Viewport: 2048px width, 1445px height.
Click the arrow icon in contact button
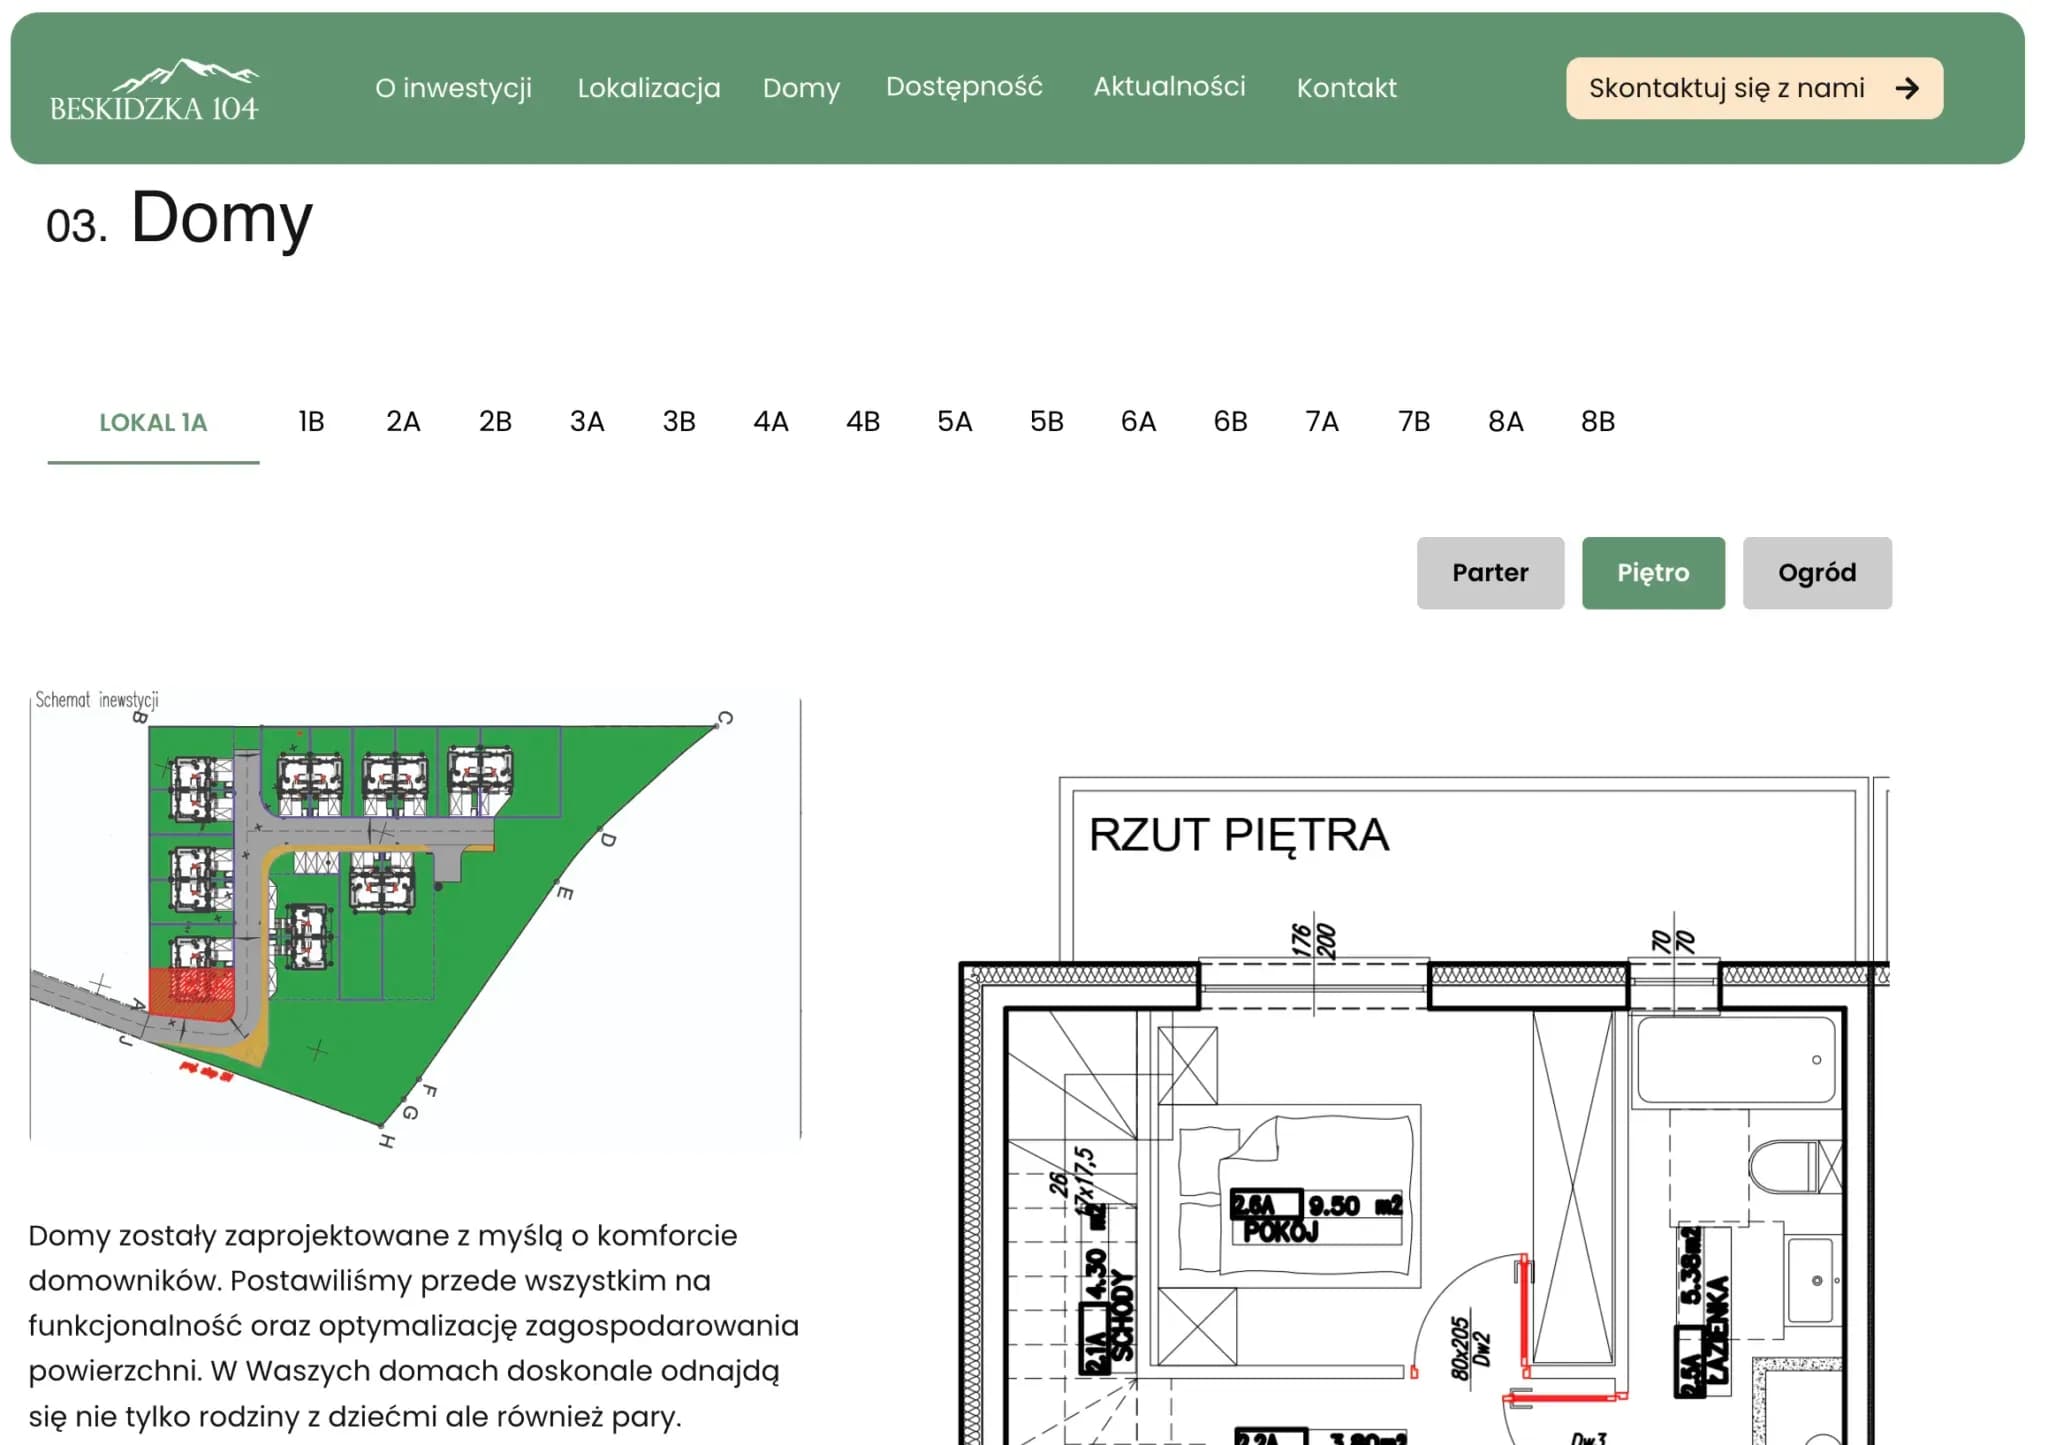coord(1907,88)
